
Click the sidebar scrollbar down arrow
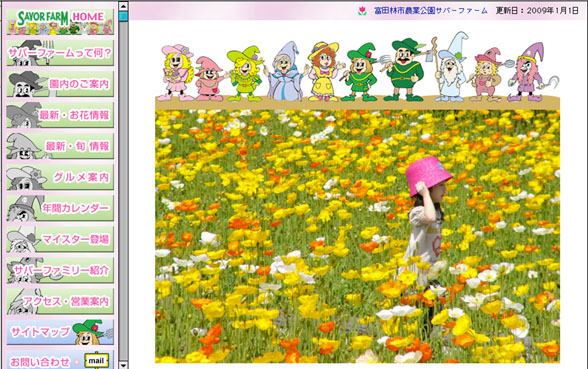tap(123, 364)
